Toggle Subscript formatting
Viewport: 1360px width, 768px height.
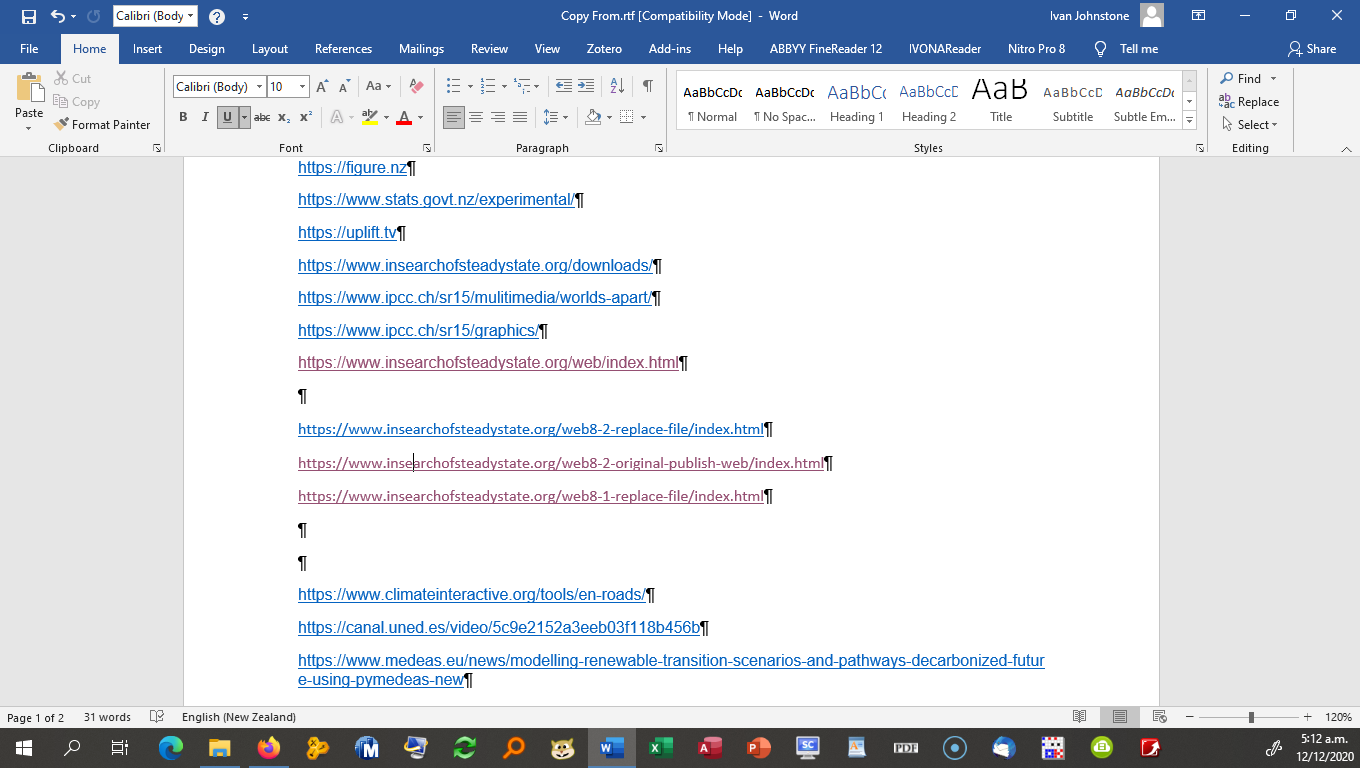pos(284,118)
